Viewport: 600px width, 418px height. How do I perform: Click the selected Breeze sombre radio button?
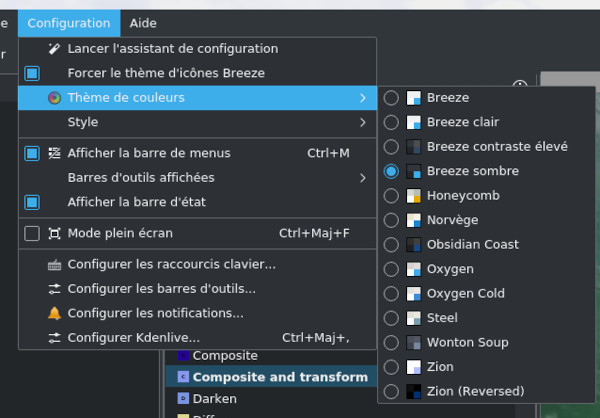[391, 171]
